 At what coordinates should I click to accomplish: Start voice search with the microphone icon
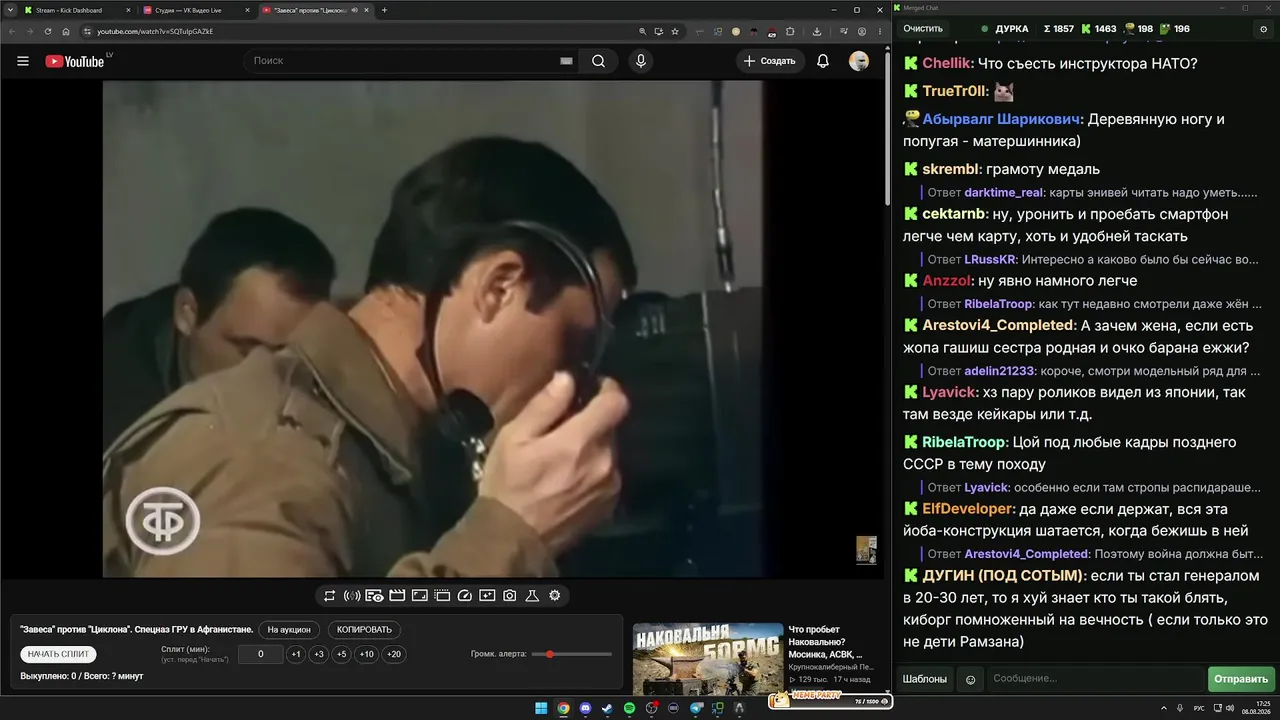(641, 61)
